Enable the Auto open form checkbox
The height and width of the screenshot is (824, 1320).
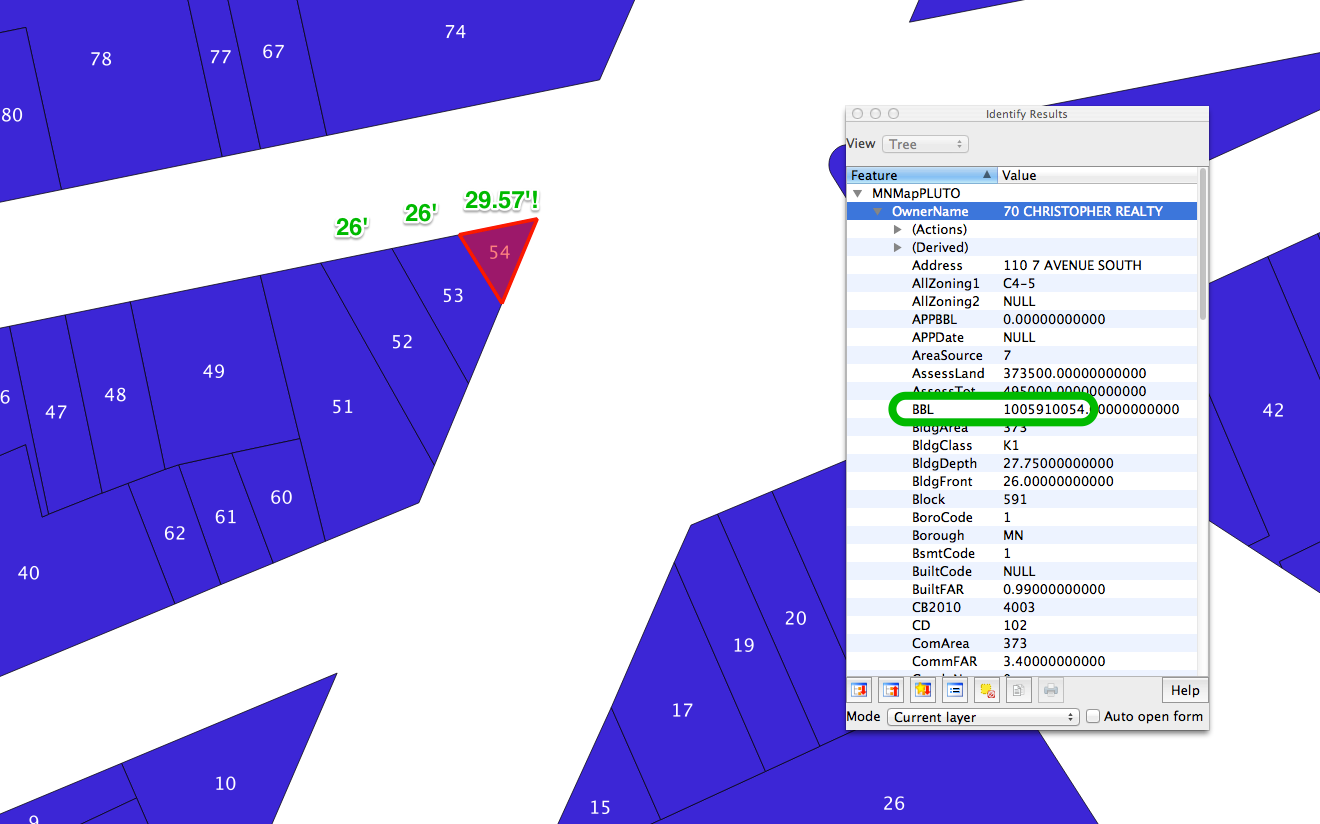click(1093, 716)
